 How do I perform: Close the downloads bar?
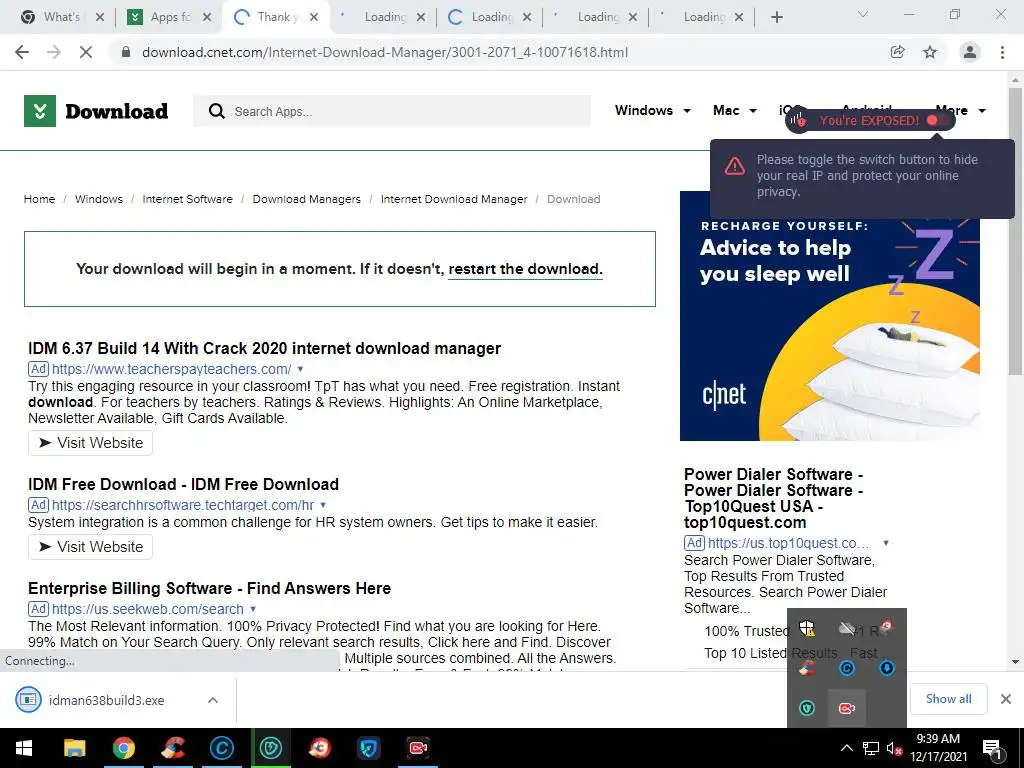(x=1006, y=699)
